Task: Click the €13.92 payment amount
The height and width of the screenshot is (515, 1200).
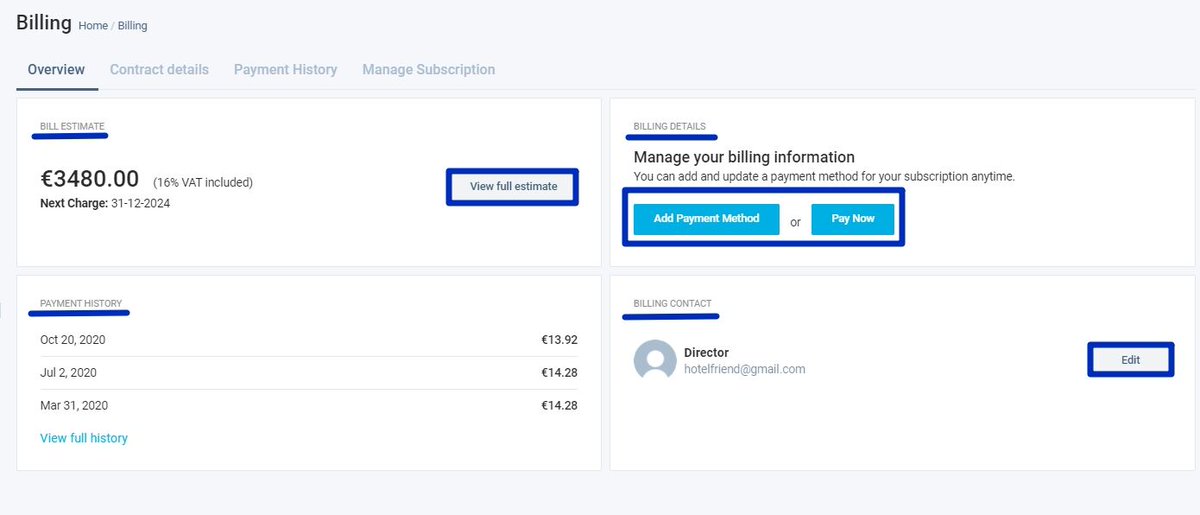Action: [x=559, y=340]
